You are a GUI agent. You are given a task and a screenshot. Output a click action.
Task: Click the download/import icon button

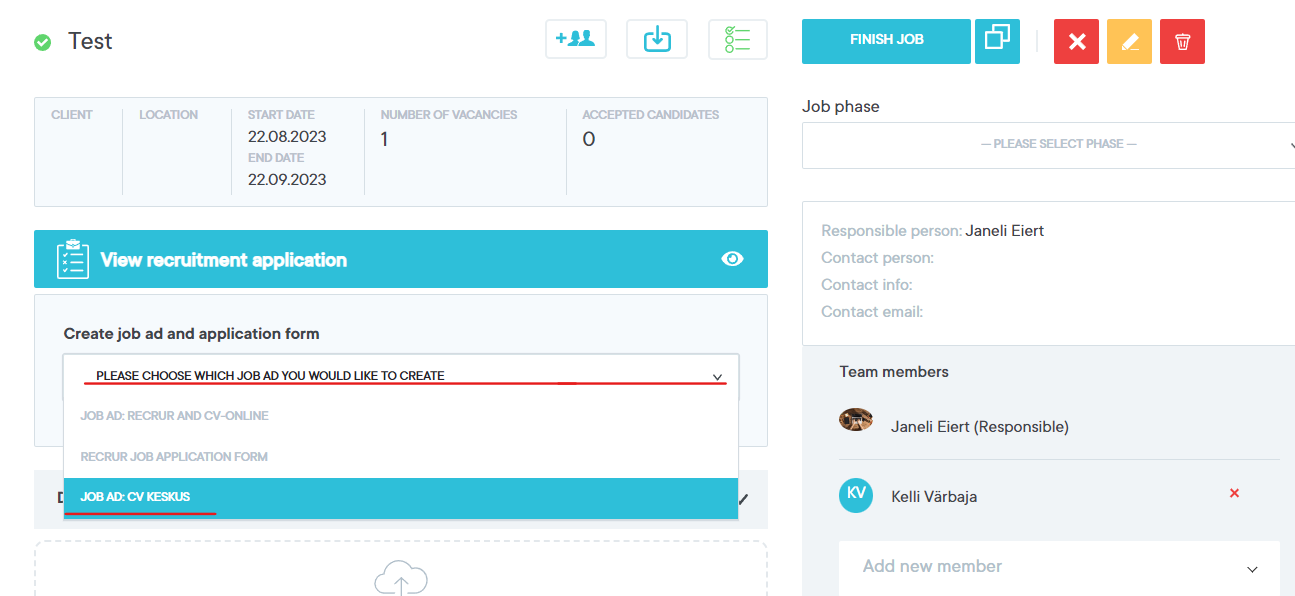pos(657,40)
